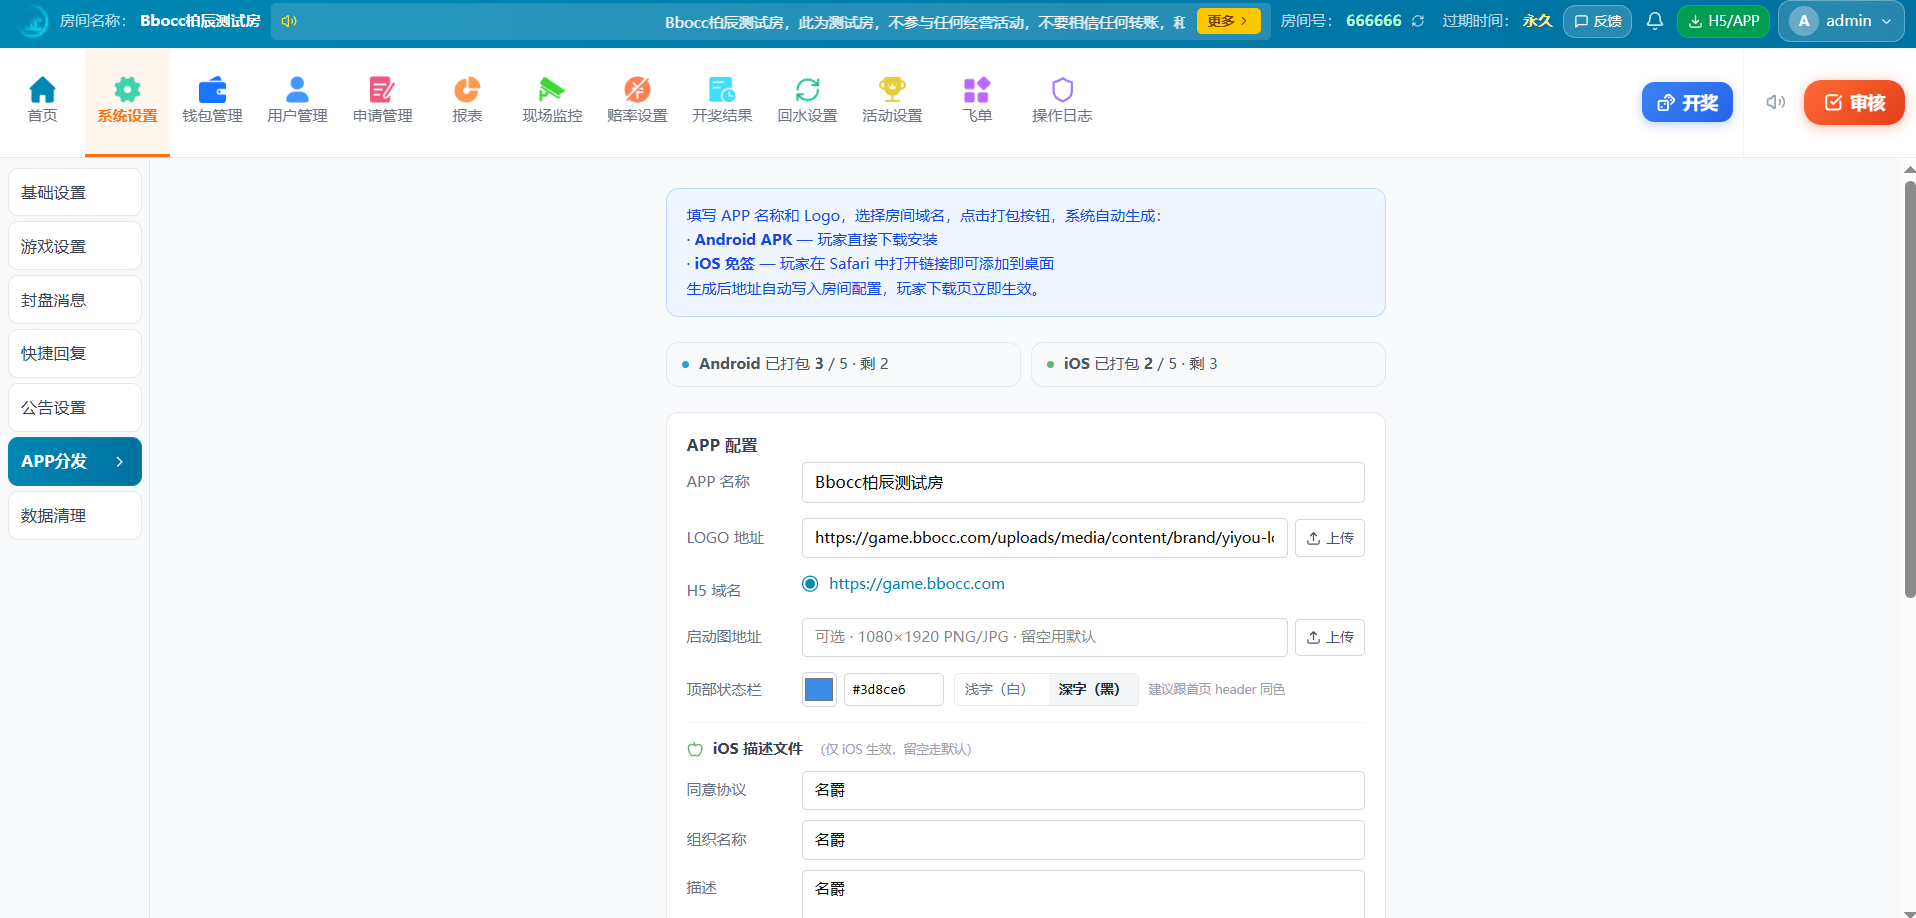
Task: Open the 活动设置 trophy icon
Action: tap(892, 90)
